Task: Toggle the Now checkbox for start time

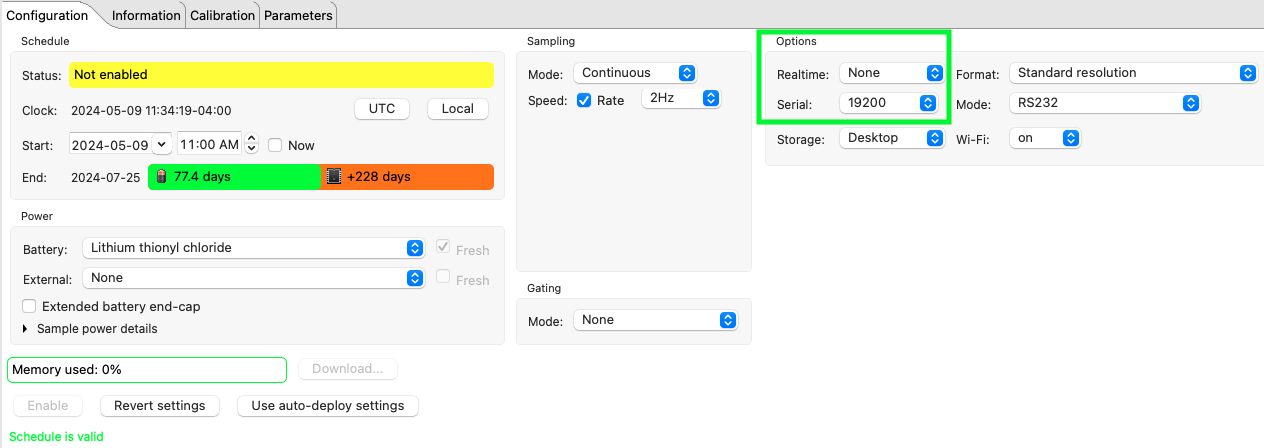Action: (x=275, y=145)
